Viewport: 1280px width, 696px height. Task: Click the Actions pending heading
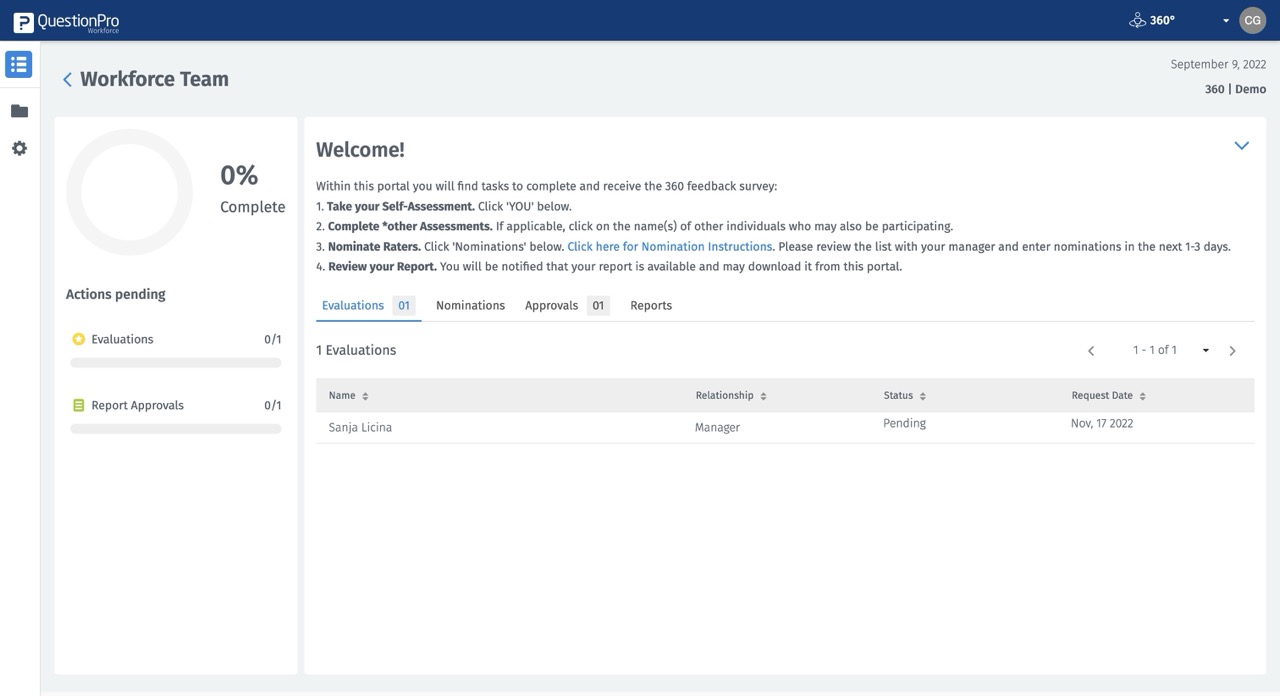[x=115, y=294]
